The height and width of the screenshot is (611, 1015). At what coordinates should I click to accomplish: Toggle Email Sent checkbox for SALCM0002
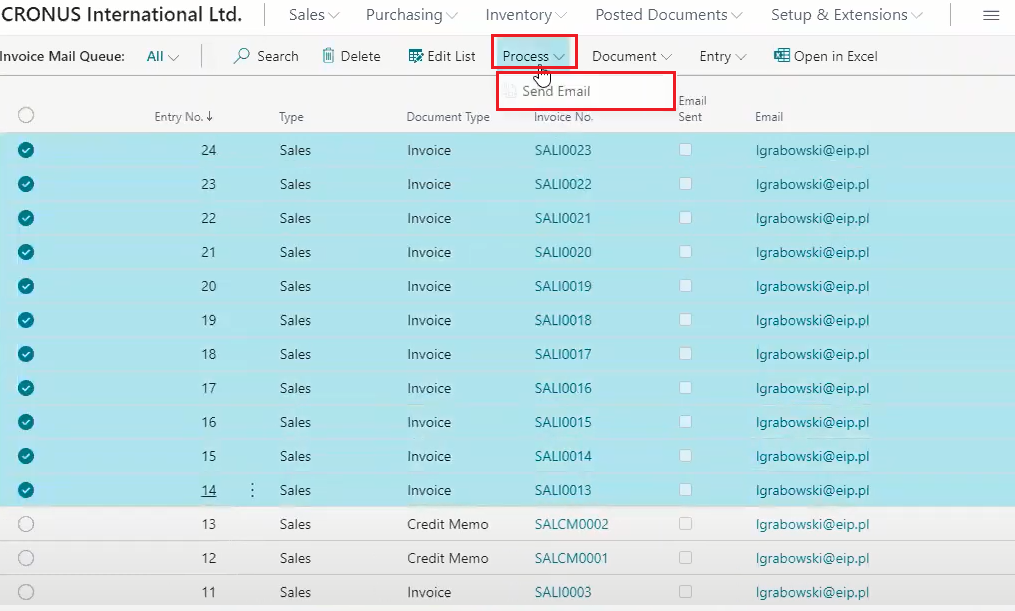pos(686,524)
